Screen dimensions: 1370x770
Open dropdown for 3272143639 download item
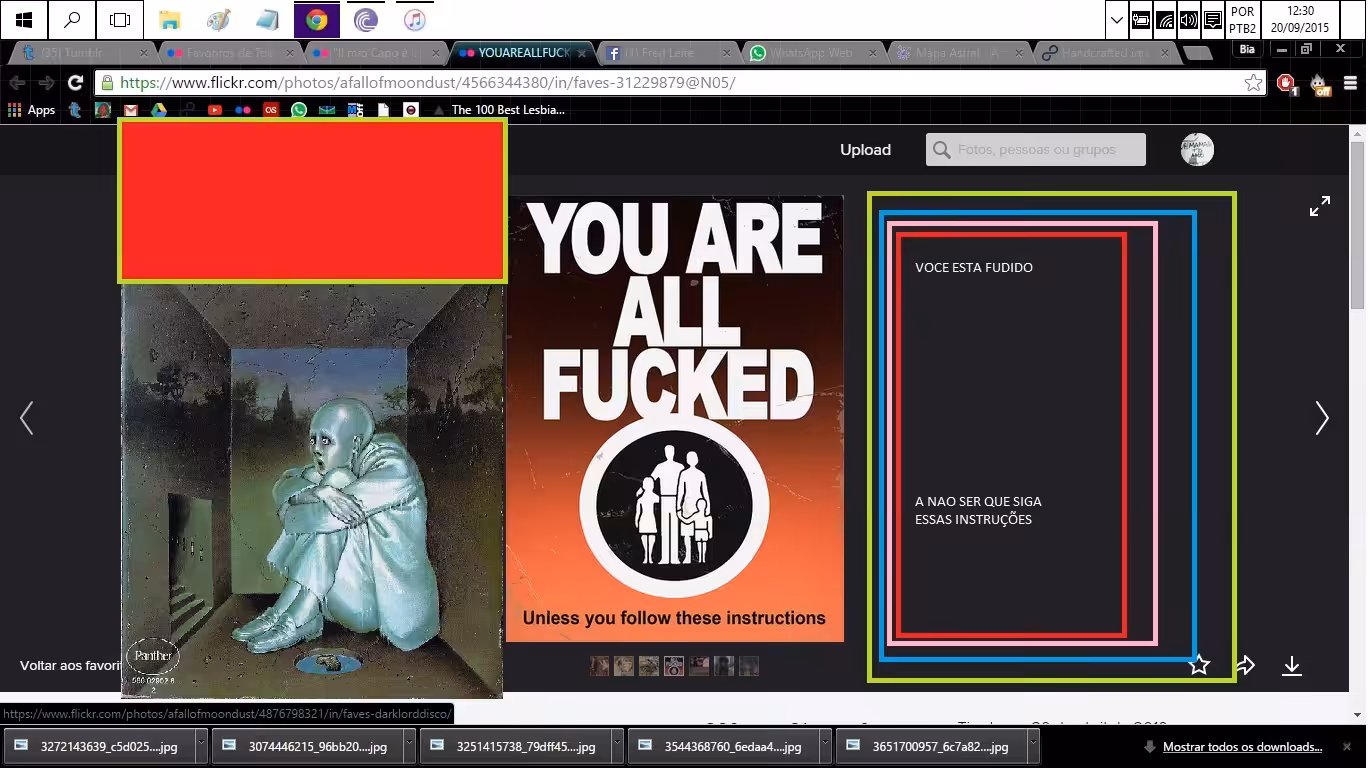(x=201, y=746)
